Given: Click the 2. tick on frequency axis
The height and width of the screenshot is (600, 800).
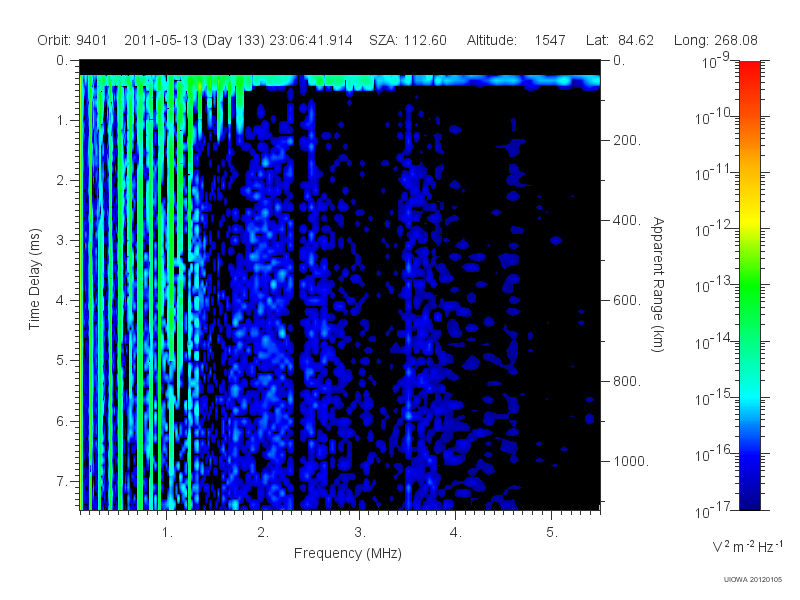Looking at the screenshot, I should (x=263, y=533).
